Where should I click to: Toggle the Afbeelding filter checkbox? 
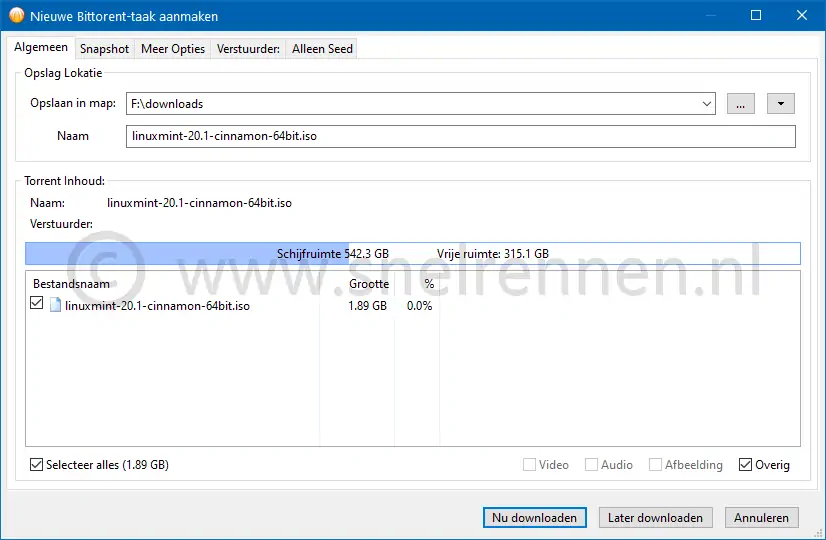click(655, 465)
